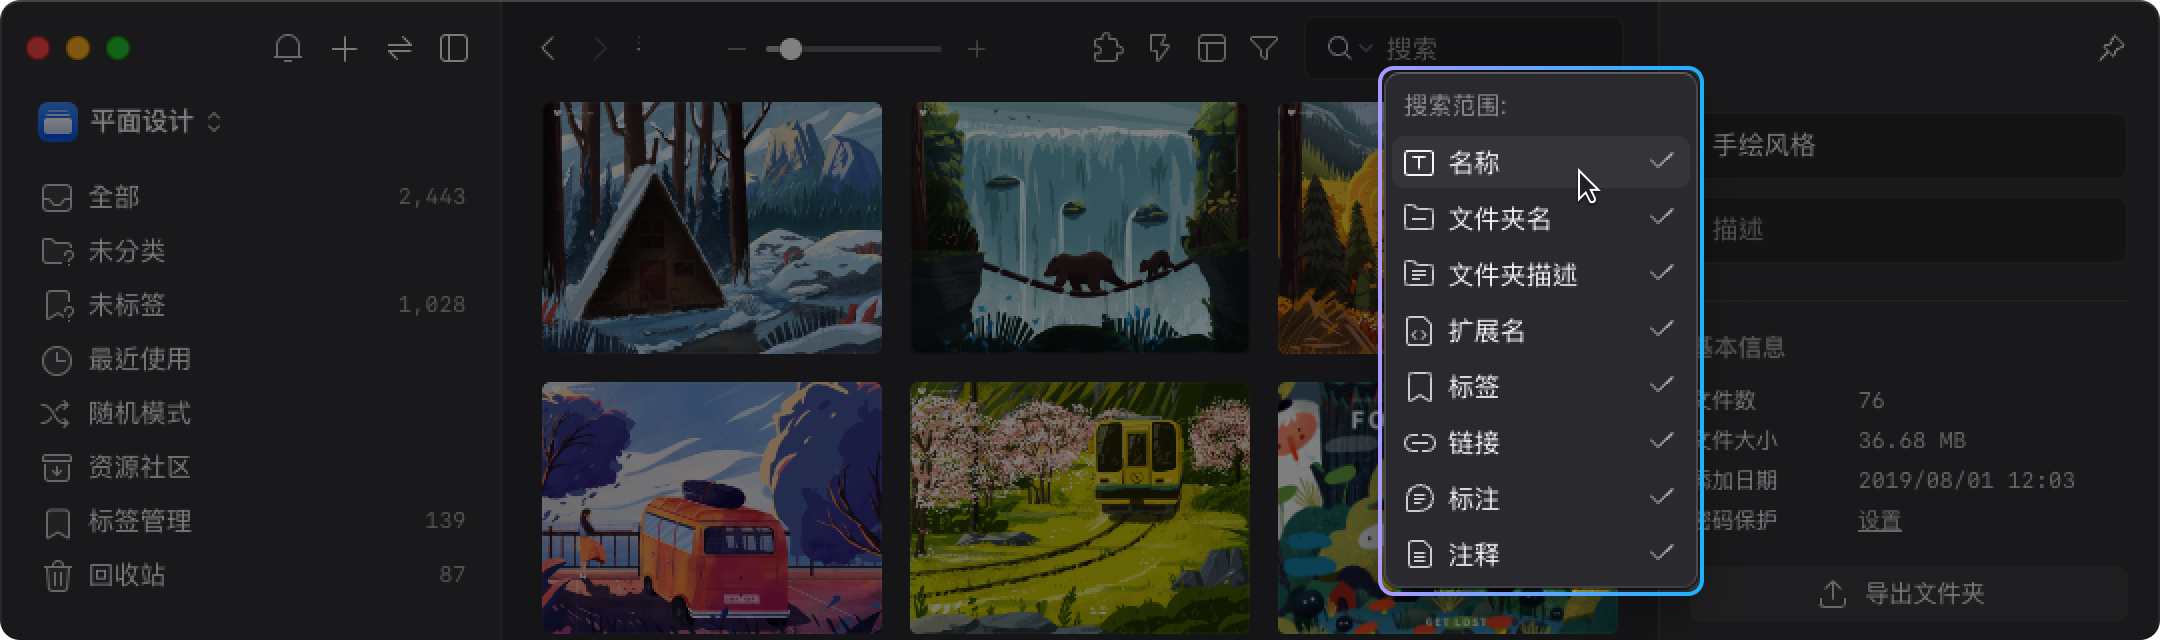Toggle 名称 search scope option
Image resolution: width=2160 pixels, height=640 pixels.
tap(1540, 162)
